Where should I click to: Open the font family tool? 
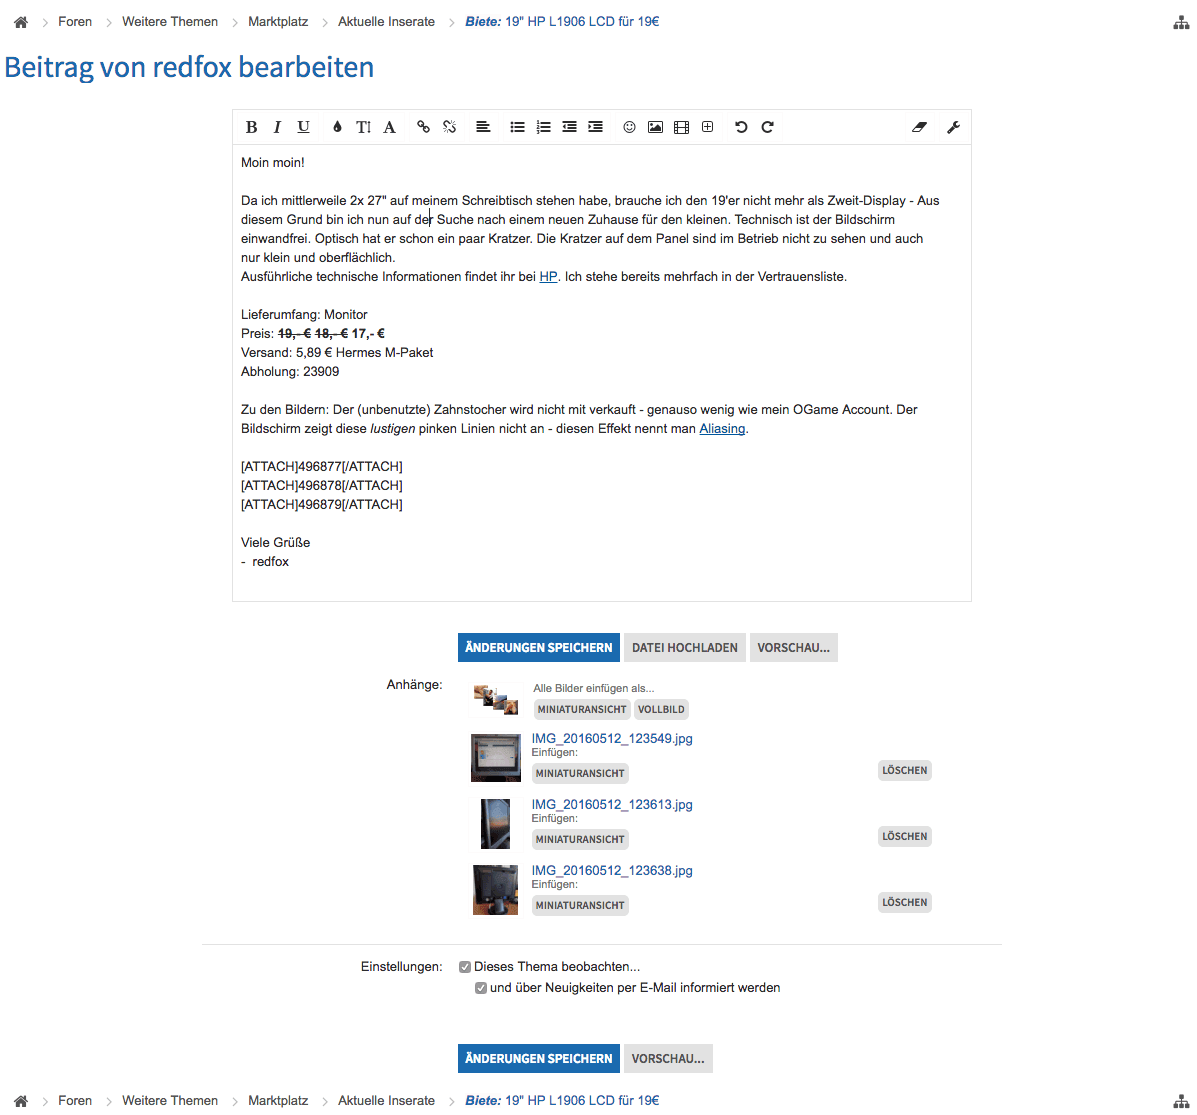click(x=389, y=127)
